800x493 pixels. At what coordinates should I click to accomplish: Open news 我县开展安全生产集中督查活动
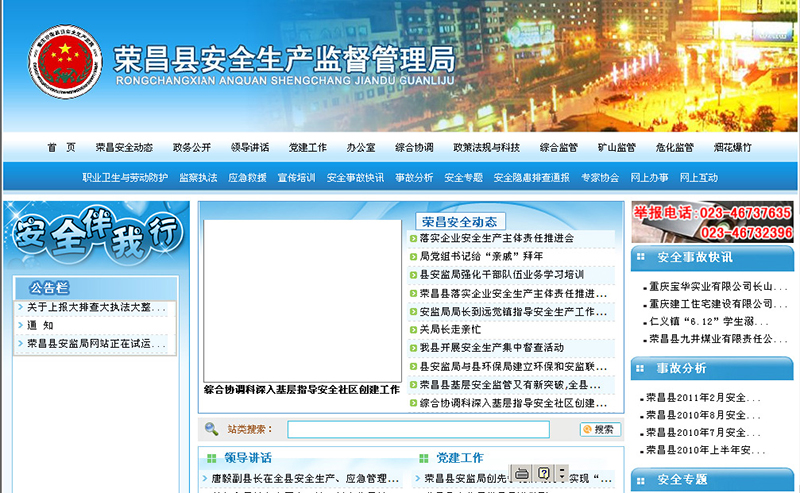(x=491, y=348)
